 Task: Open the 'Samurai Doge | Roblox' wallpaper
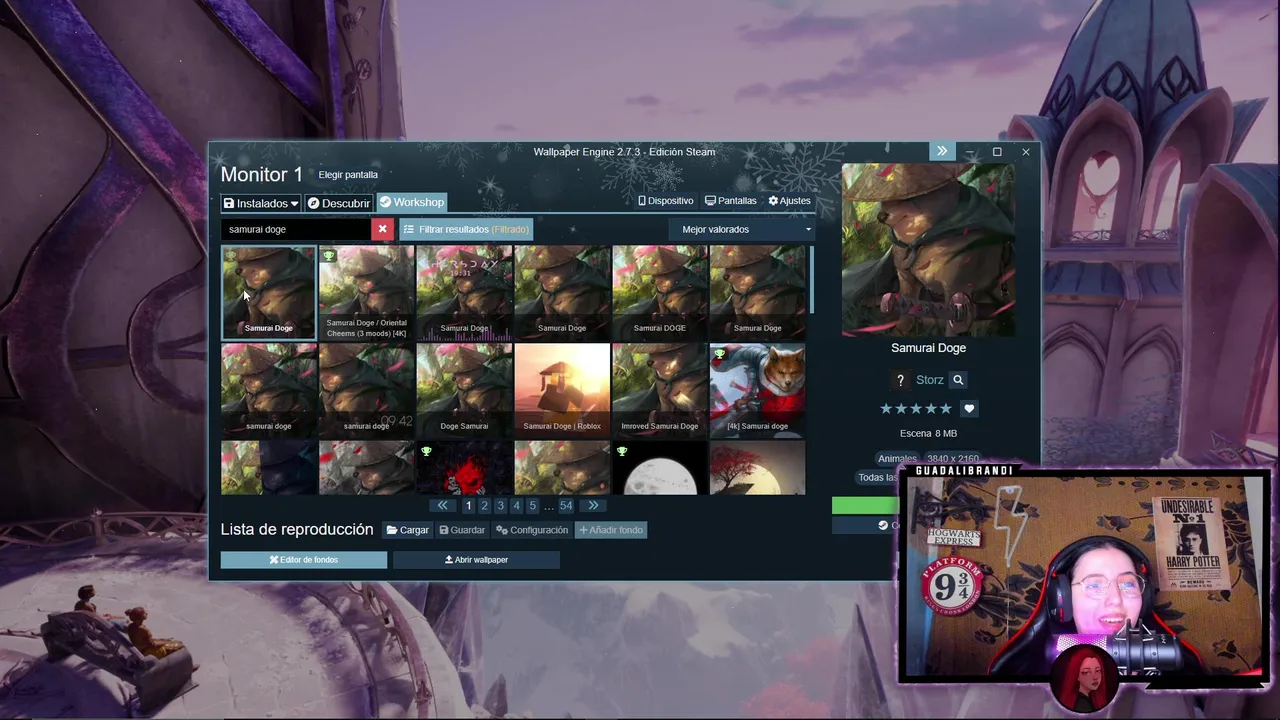[562, 390]
